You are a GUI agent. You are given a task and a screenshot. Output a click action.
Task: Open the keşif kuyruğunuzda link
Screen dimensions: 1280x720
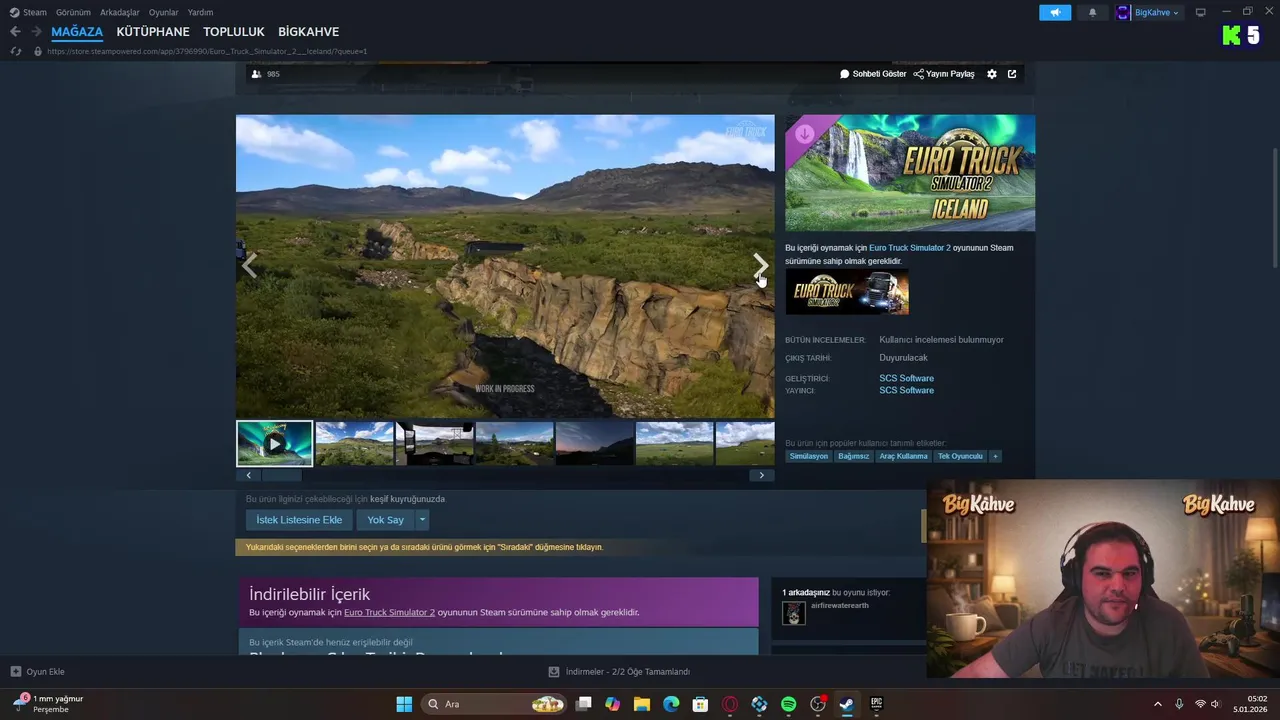[407, 499]
